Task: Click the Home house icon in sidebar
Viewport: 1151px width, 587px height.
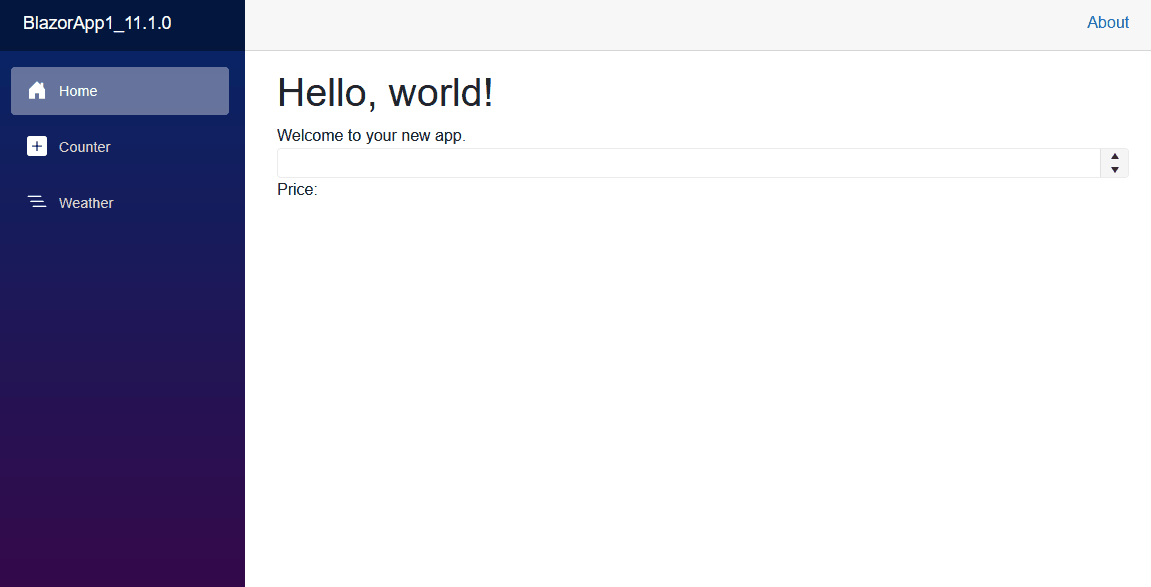Action: click(x=37, y=90)
